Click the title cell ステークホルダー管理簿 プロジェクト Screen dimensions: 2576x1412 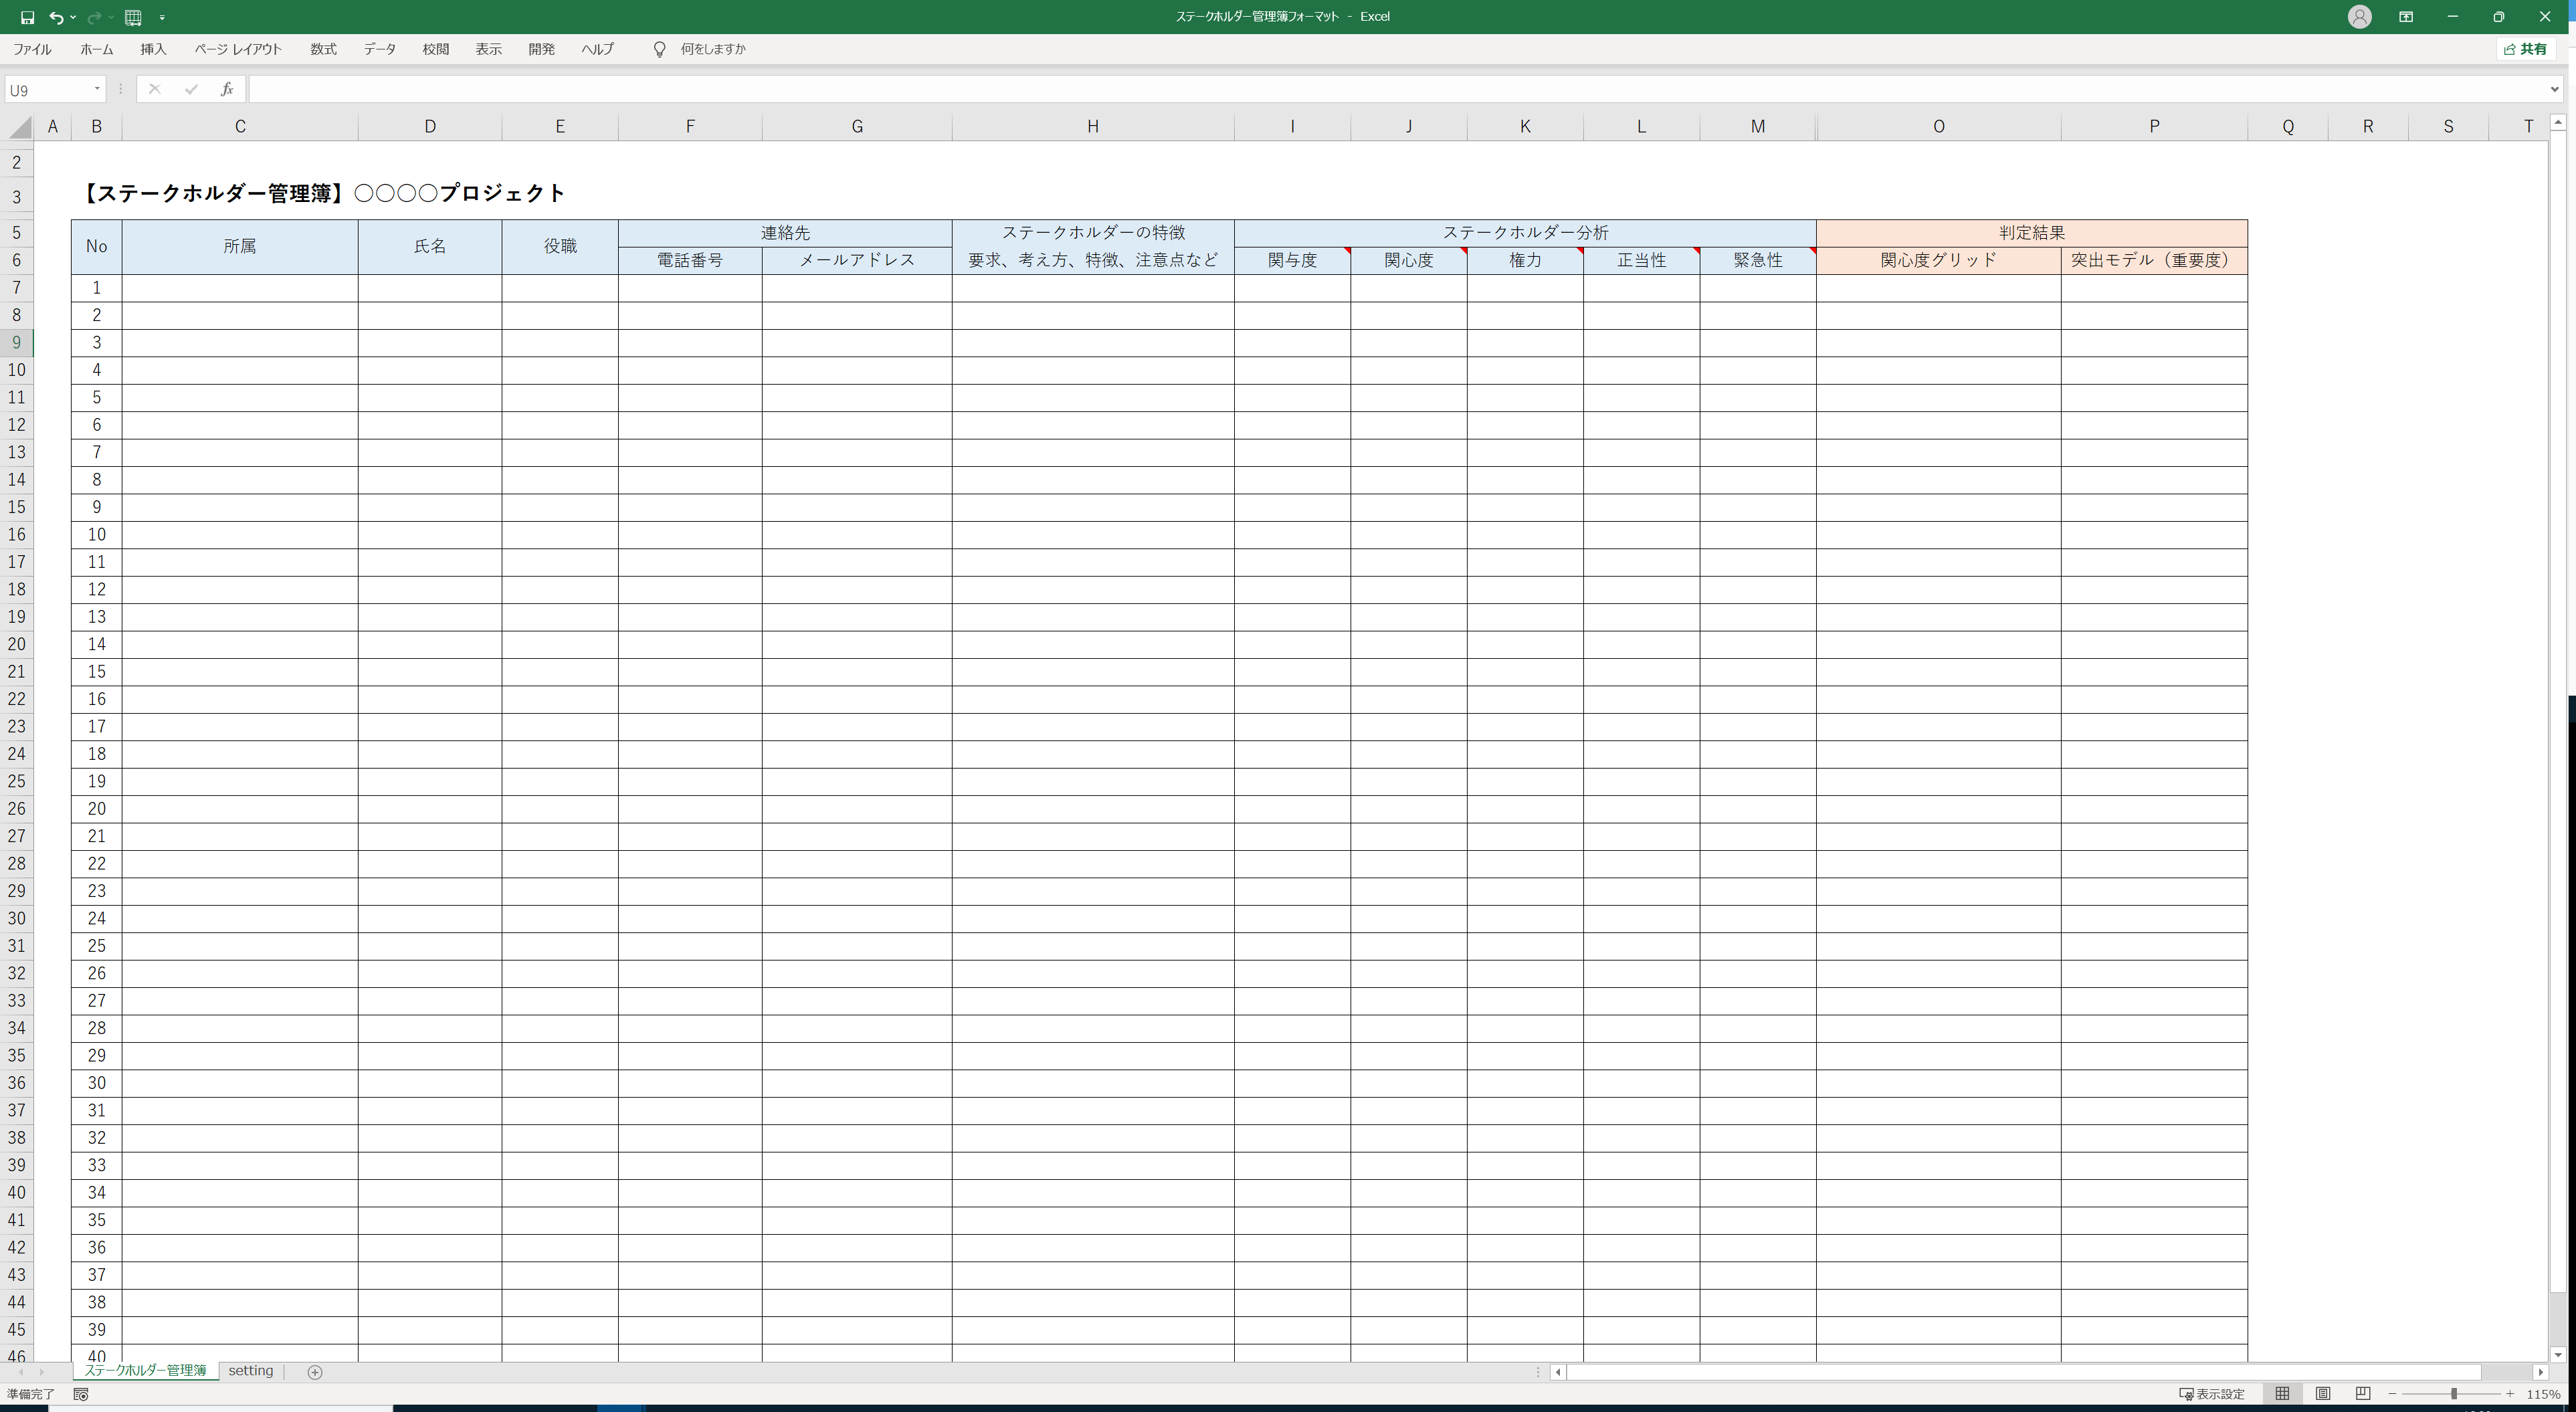(322, 193)
